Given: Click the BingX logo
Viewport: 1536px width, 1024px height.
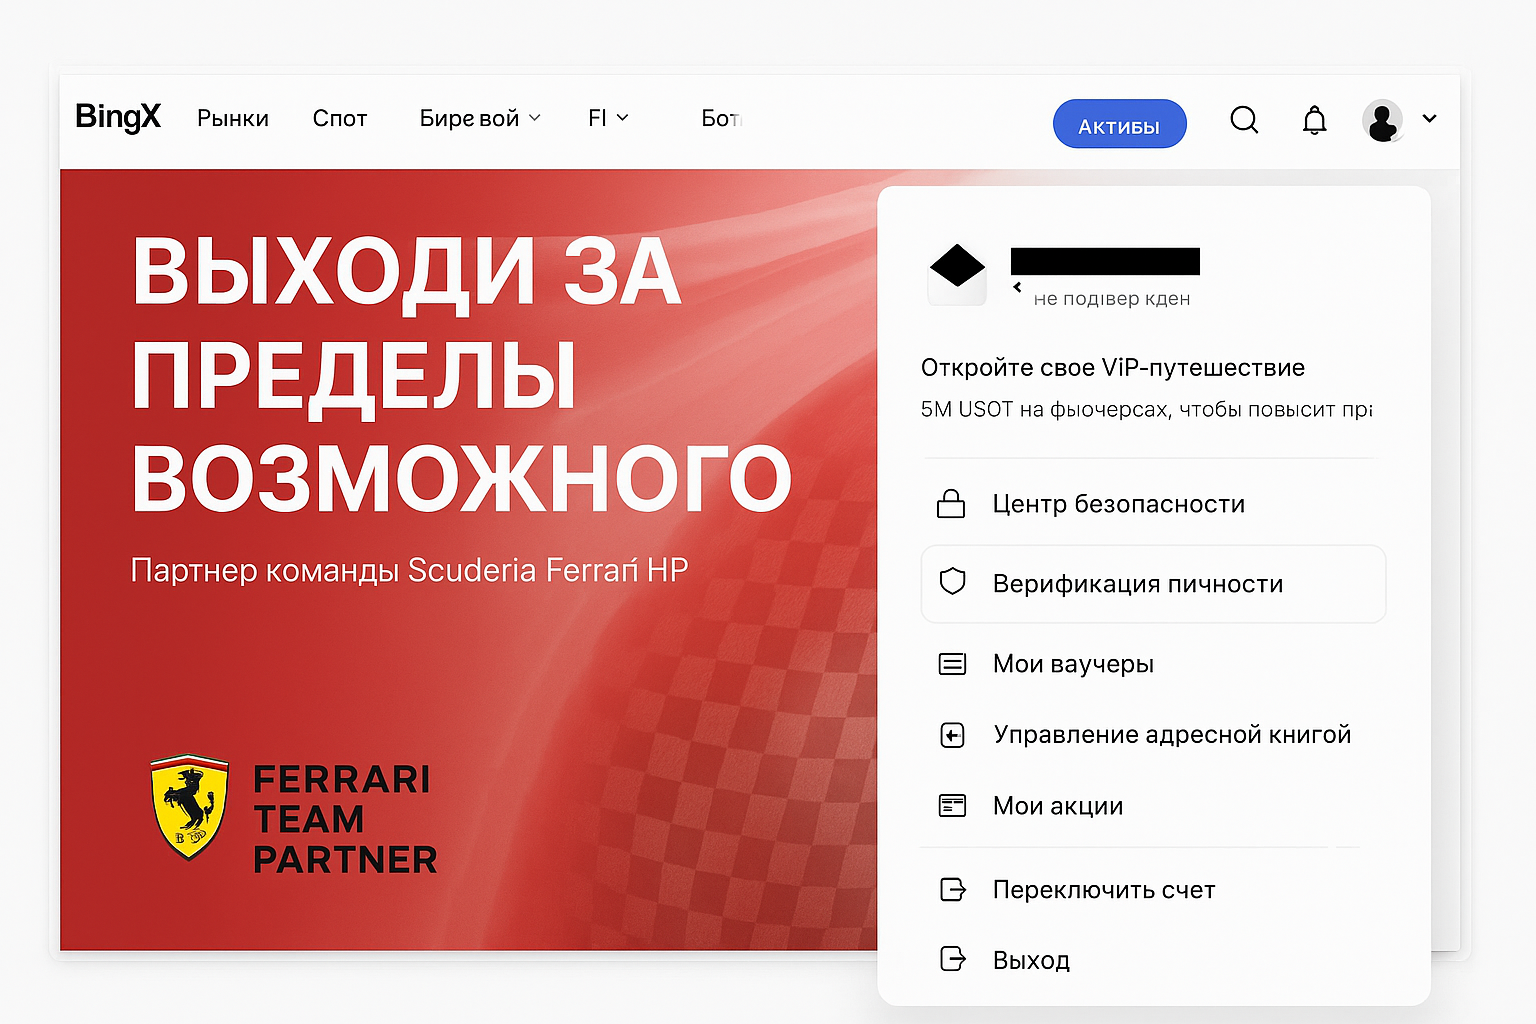Looking at the screenshot, I should tap(118, 118).
